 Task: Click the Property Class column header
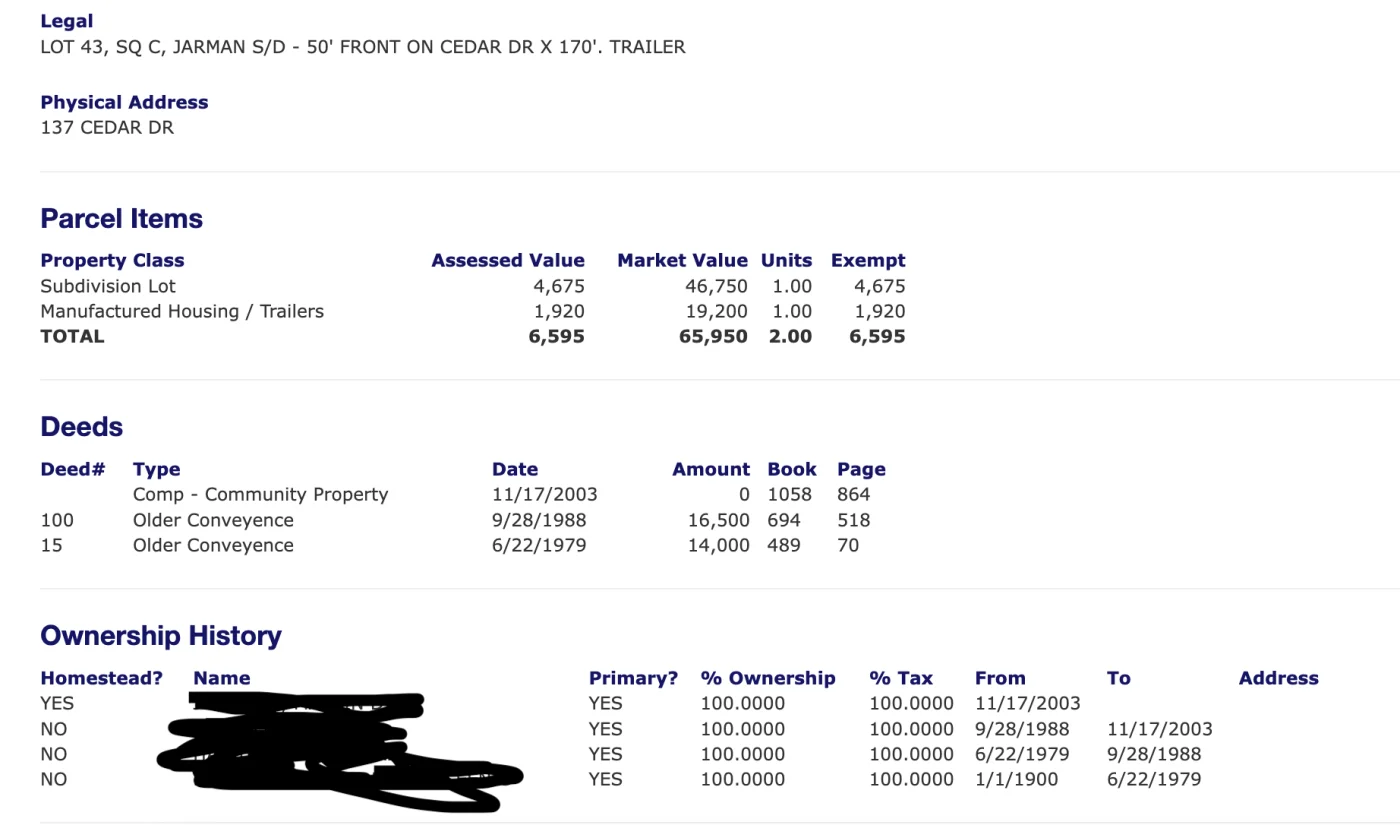tap(112, 261)
